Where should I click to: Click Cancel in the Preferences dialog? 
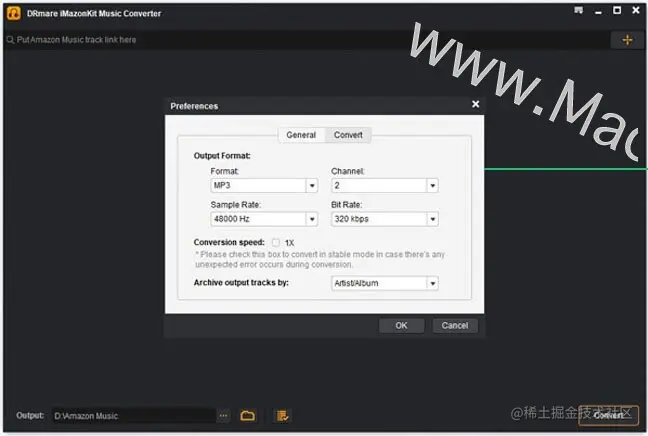(x=455, y=326)
